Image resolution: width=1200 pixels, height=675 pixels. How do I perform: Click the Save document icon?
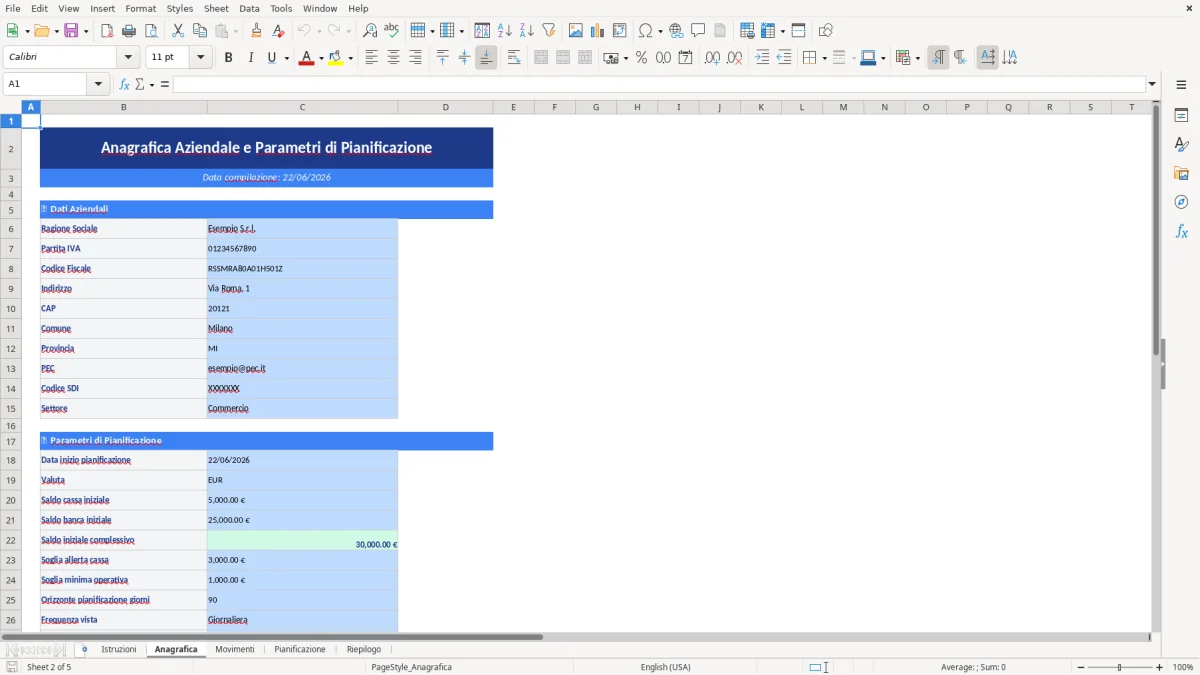[71, 31]
